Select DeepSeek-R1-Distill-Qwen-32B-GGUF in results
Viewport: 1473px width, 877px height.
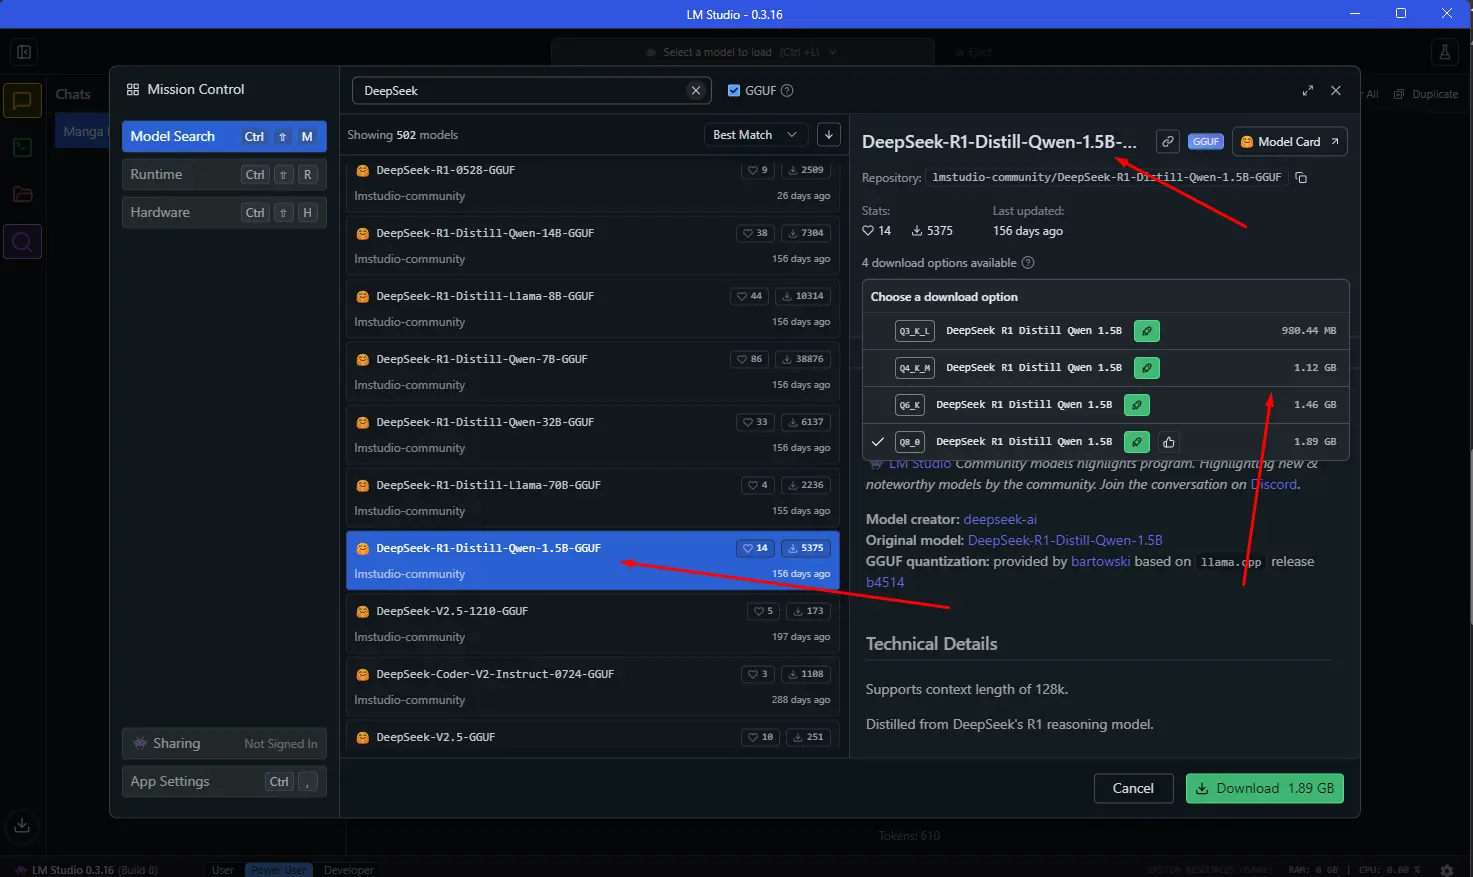593,435
